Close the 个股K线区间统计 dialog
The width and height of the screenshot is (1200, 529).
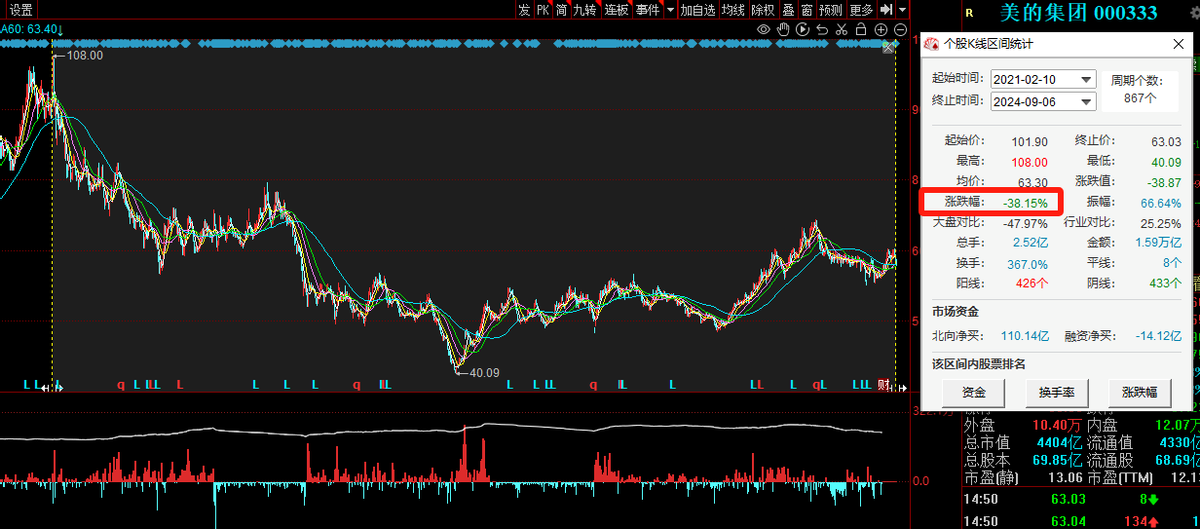pos(1177,44)
